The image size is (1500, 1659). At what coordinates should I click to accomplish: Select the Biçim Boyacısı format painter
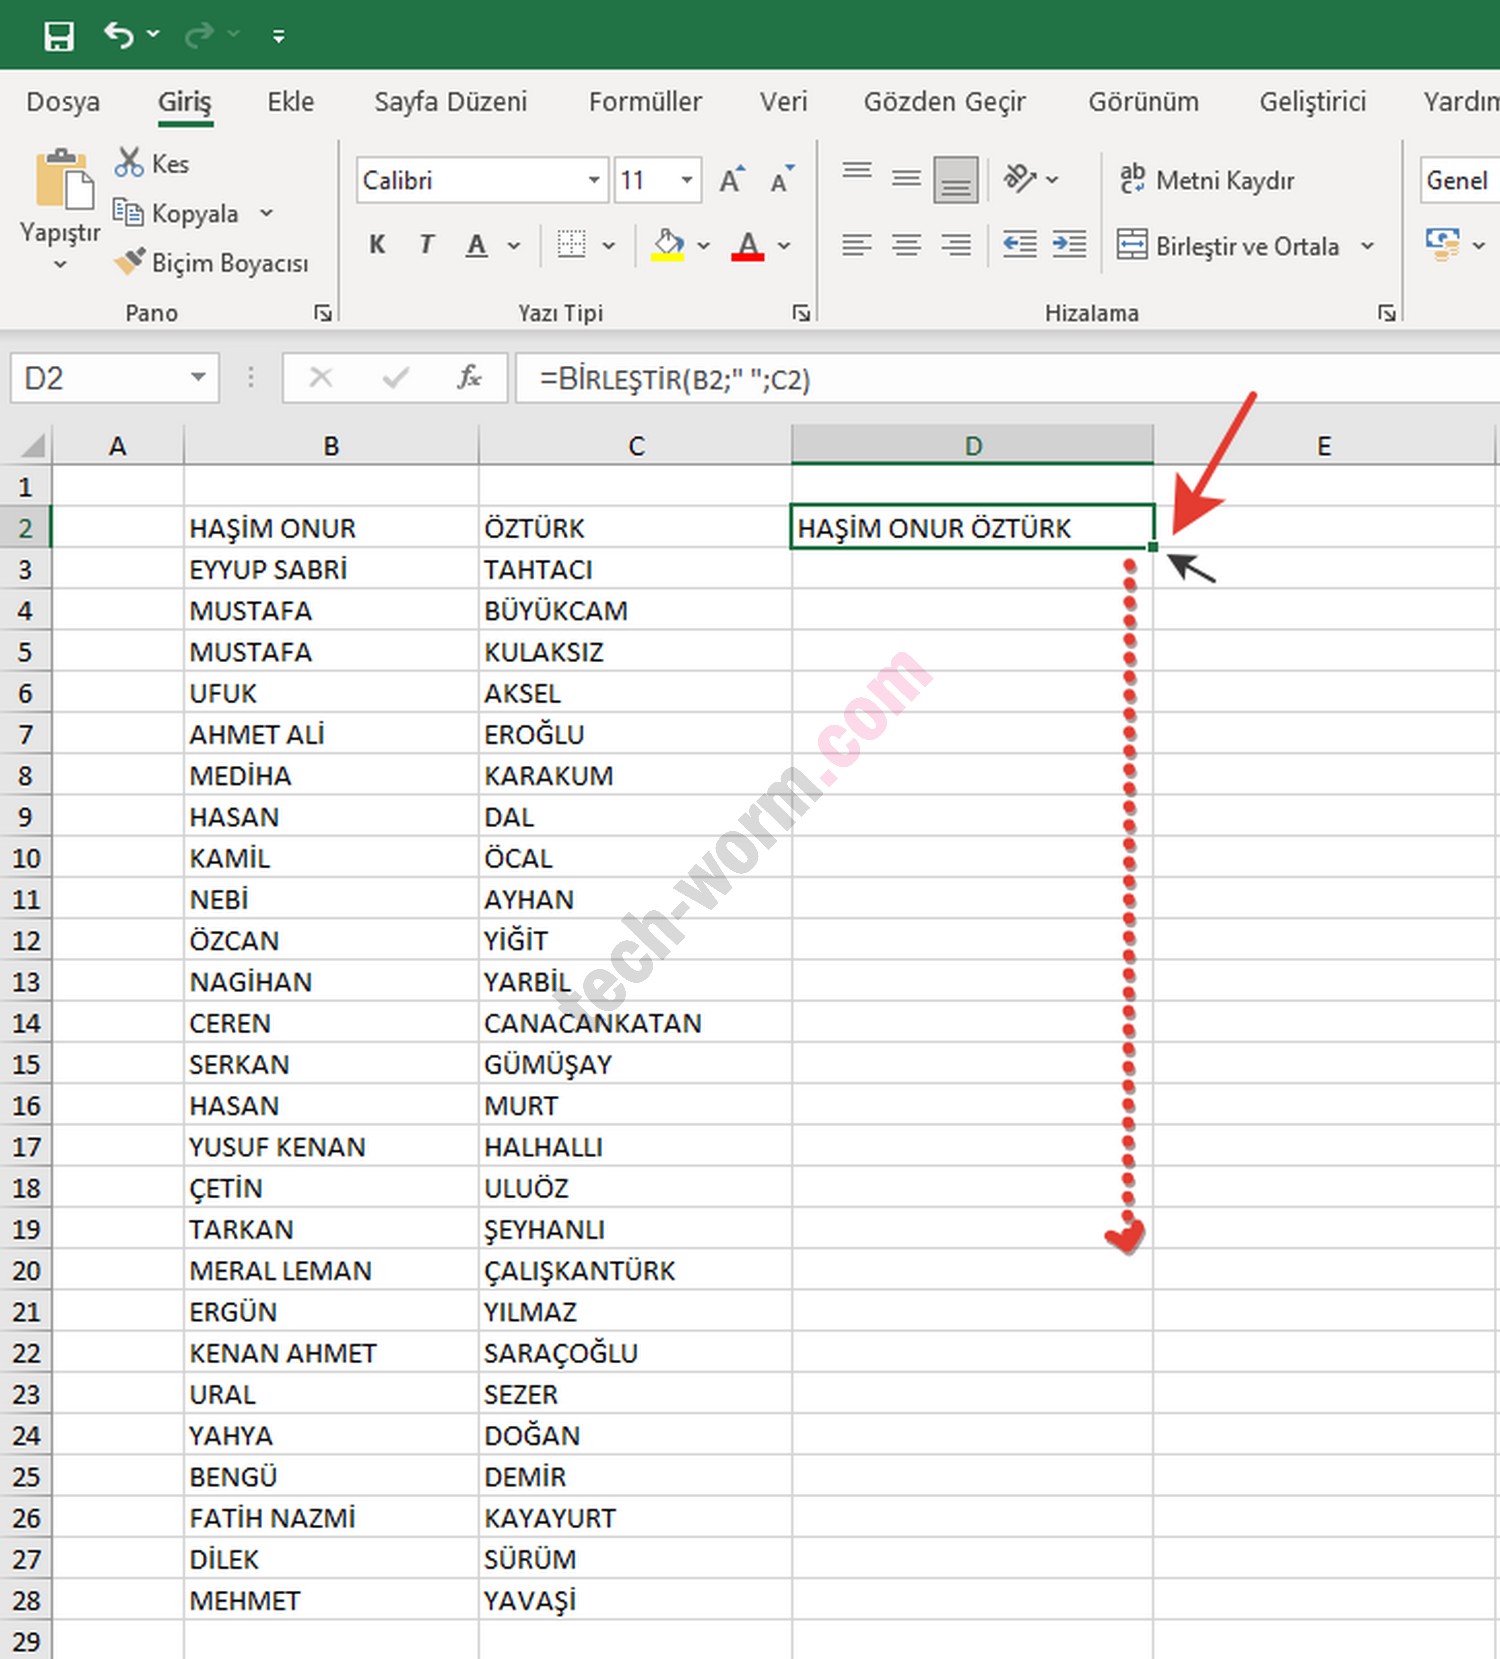coord(212,263)
